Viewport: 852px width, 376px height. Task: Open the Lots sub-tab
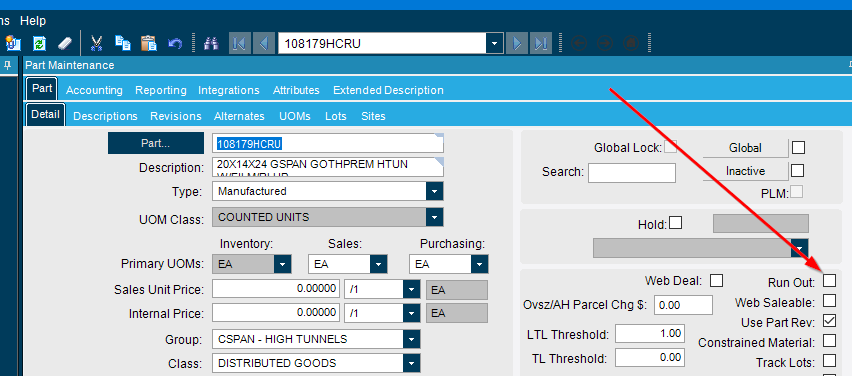point(336,116)
